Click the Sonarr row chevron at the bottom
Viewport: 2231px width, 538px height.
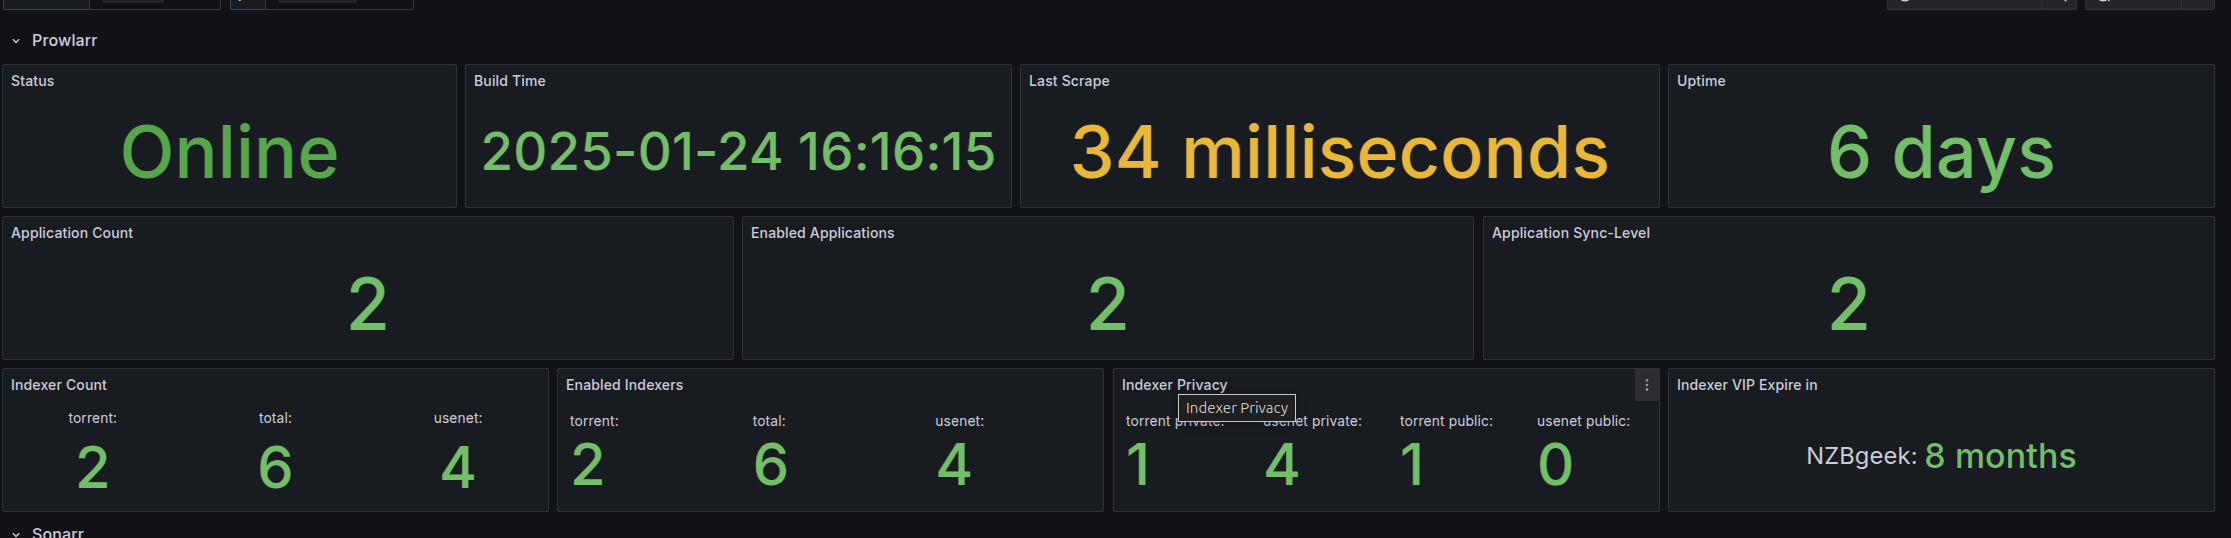pos(16,533)
